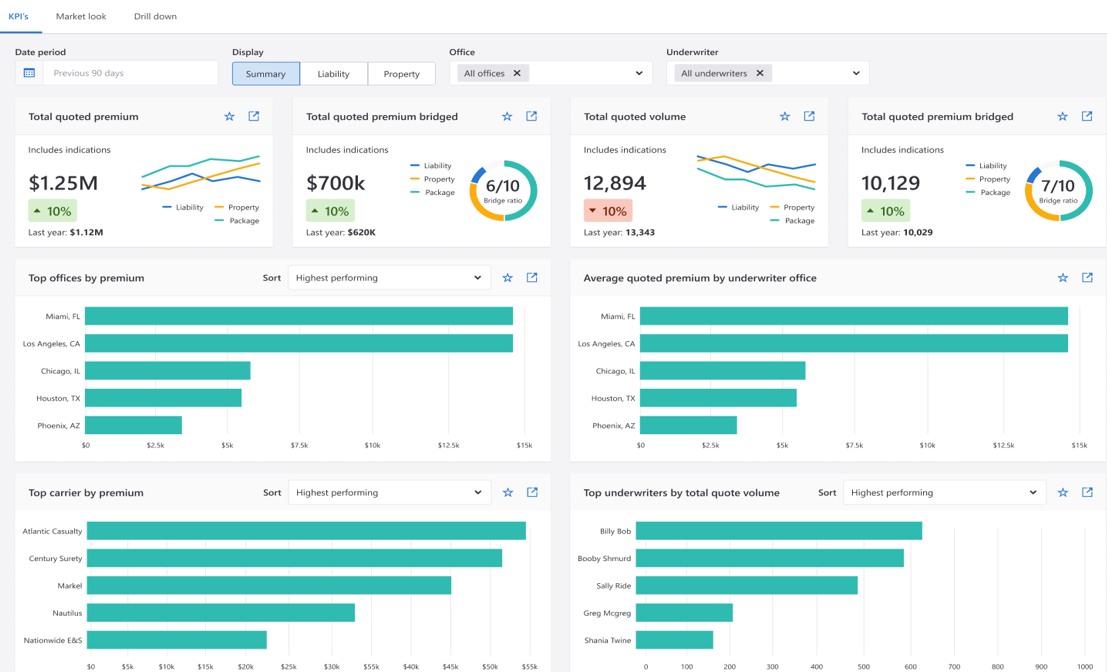1107x672 pixels.
Task: Open Top underwriters chart in external view
Action: pos(1087,493)
